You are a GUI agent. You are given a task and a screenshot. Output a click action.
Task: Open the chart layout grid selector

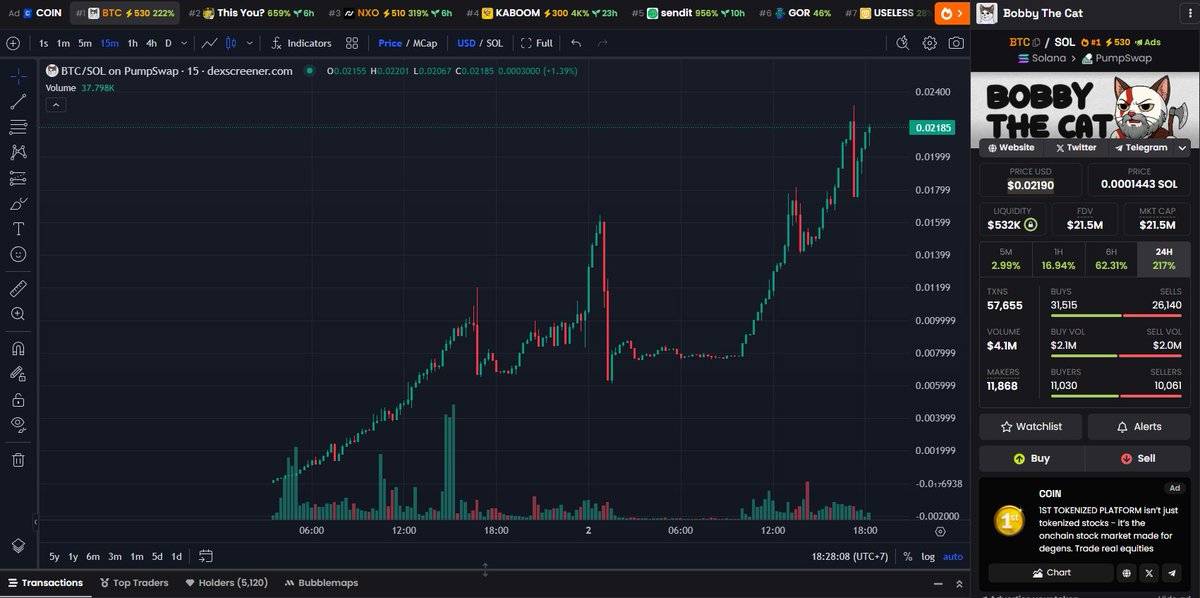(x=352, y=43)
